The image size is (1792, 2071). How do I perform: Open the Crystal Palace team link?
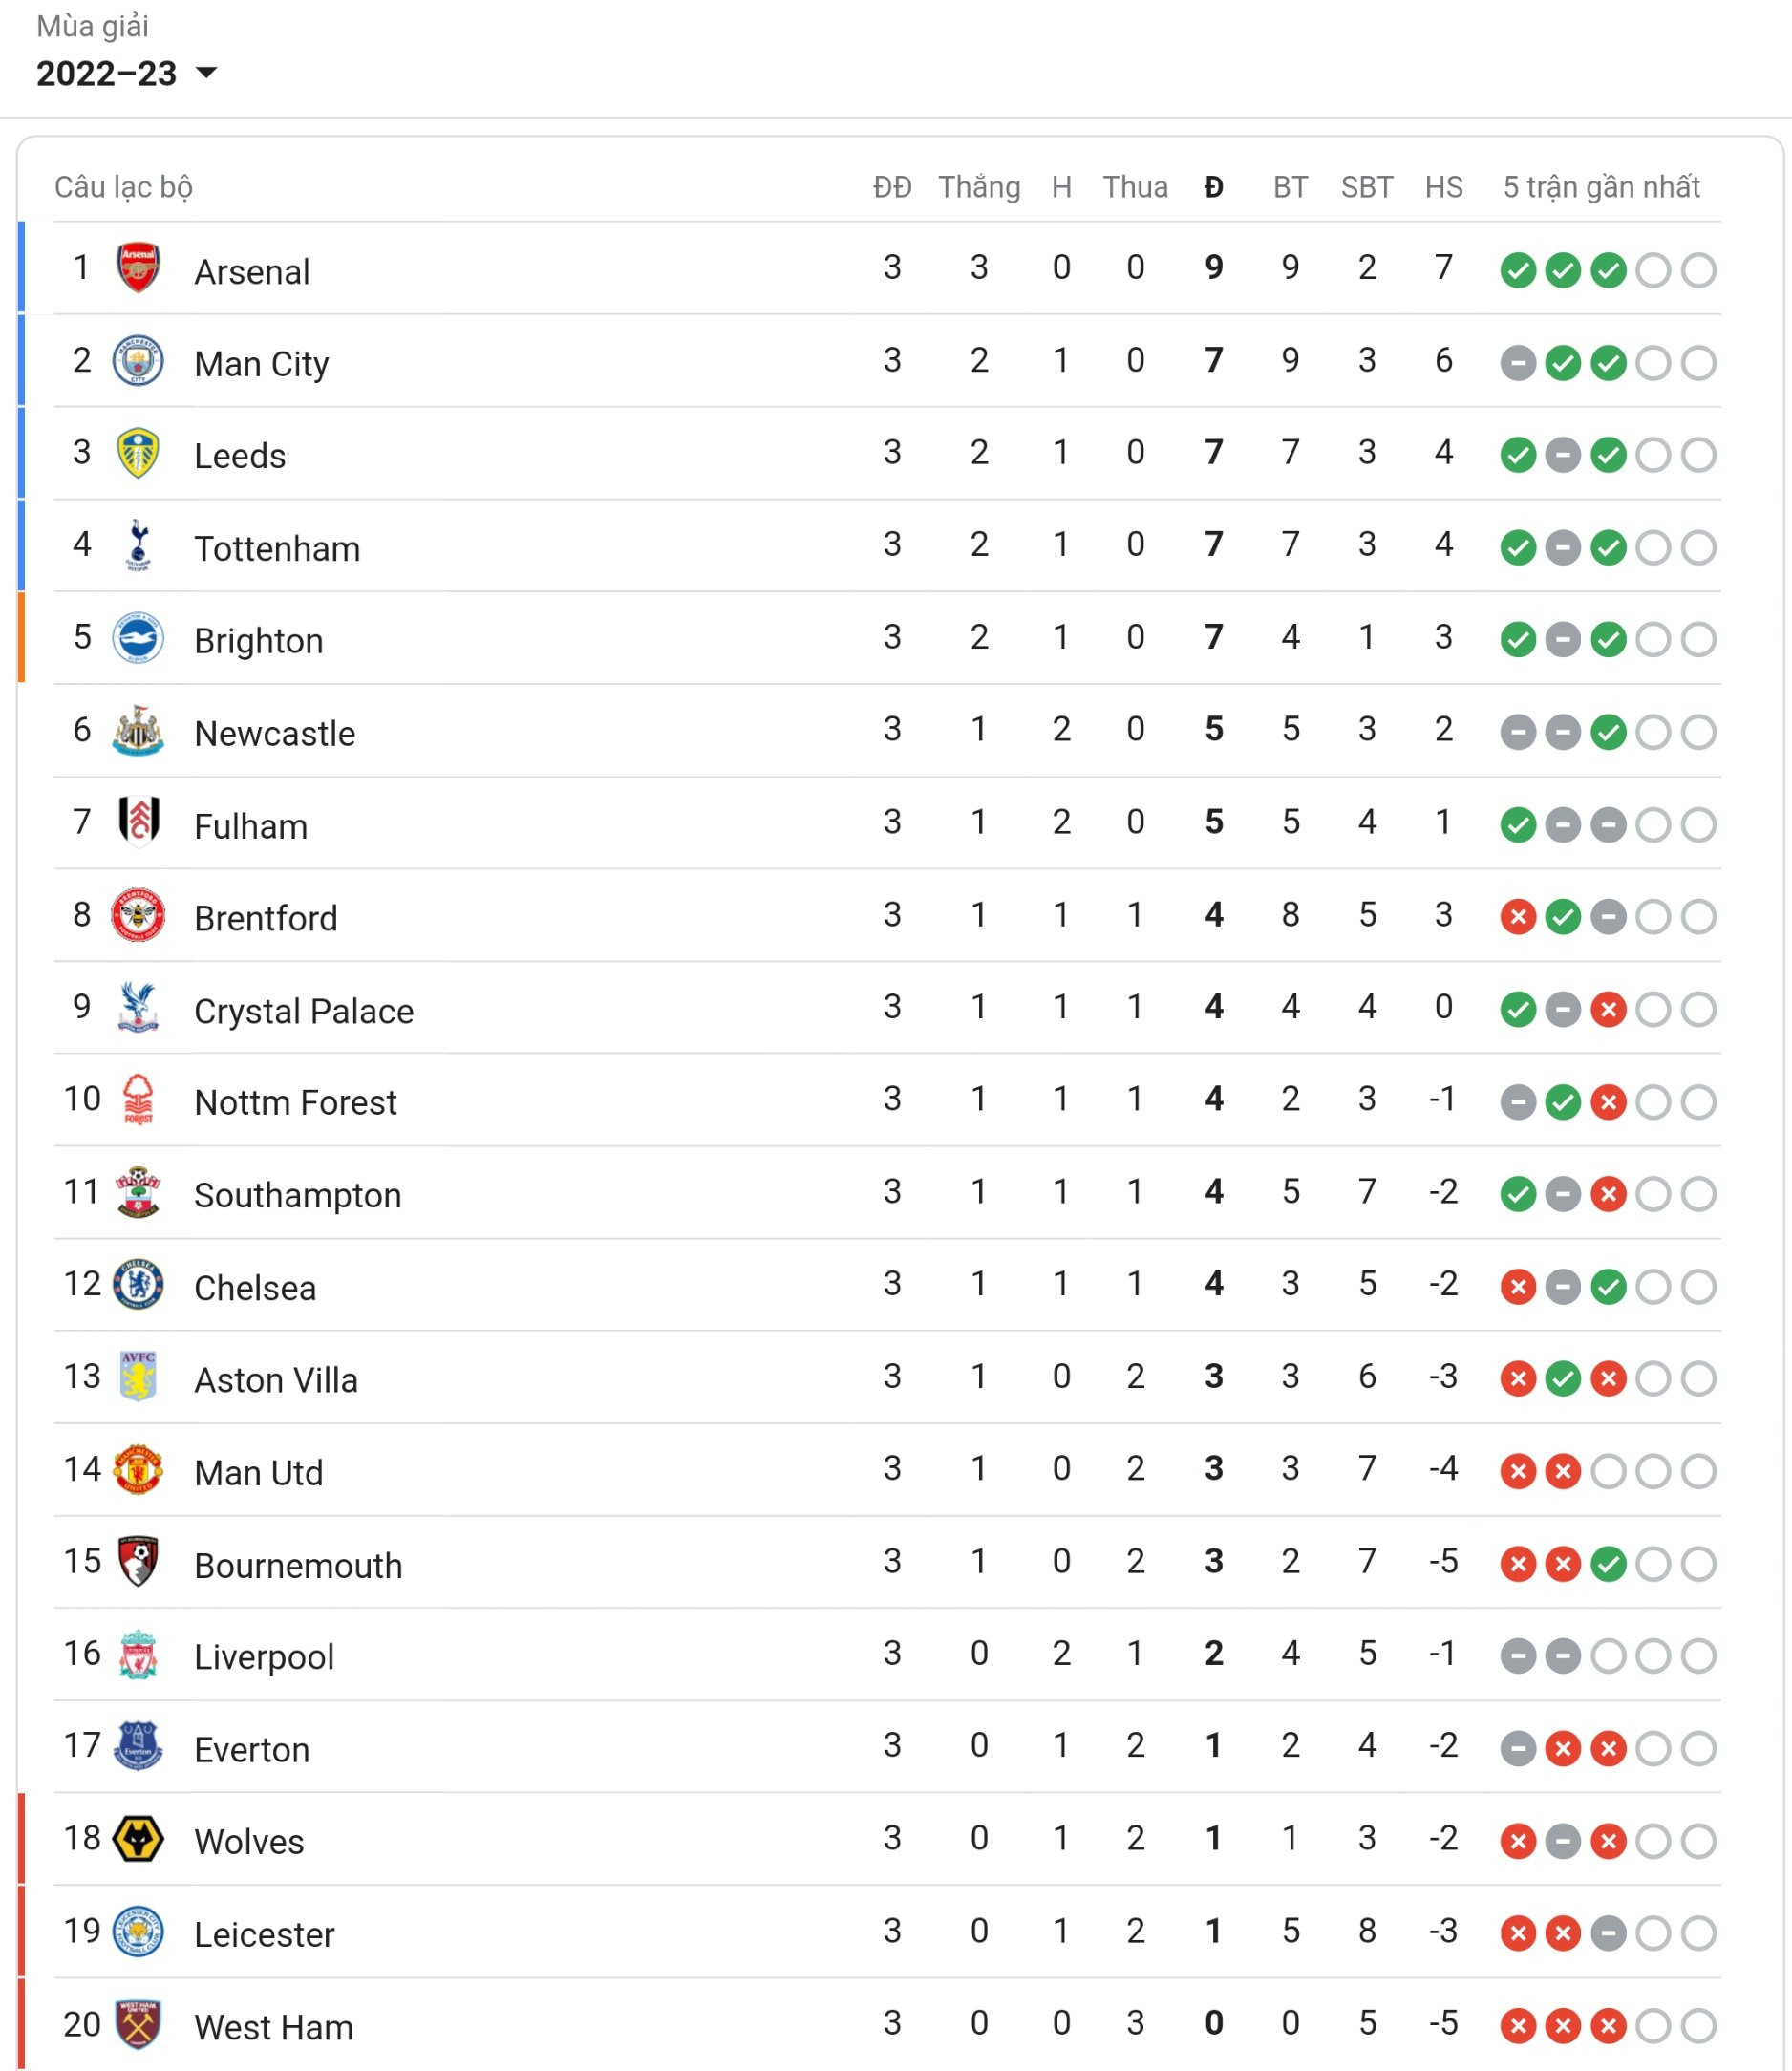[303, 1011]
